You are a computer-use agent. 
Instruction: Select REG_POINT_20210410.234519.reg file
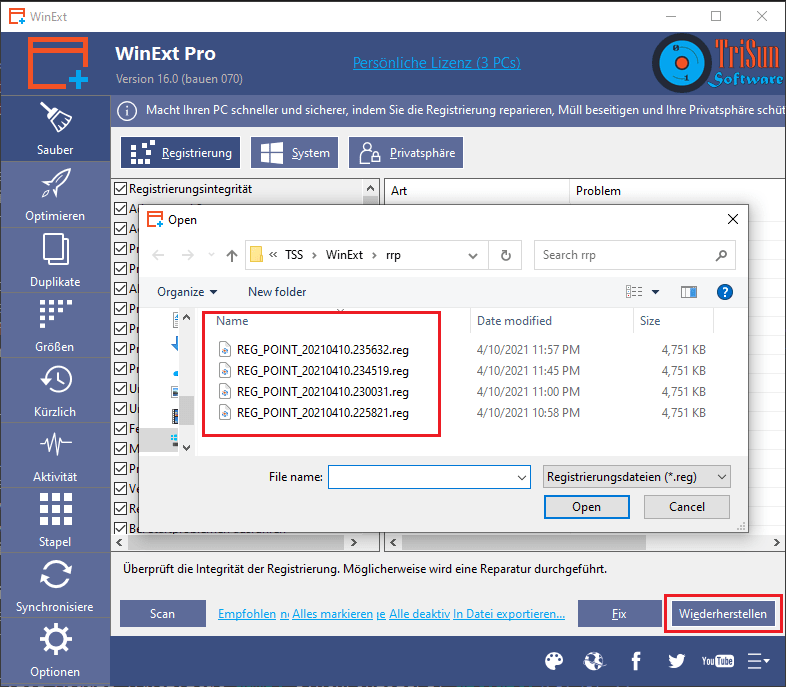click(x=322, y=371)
